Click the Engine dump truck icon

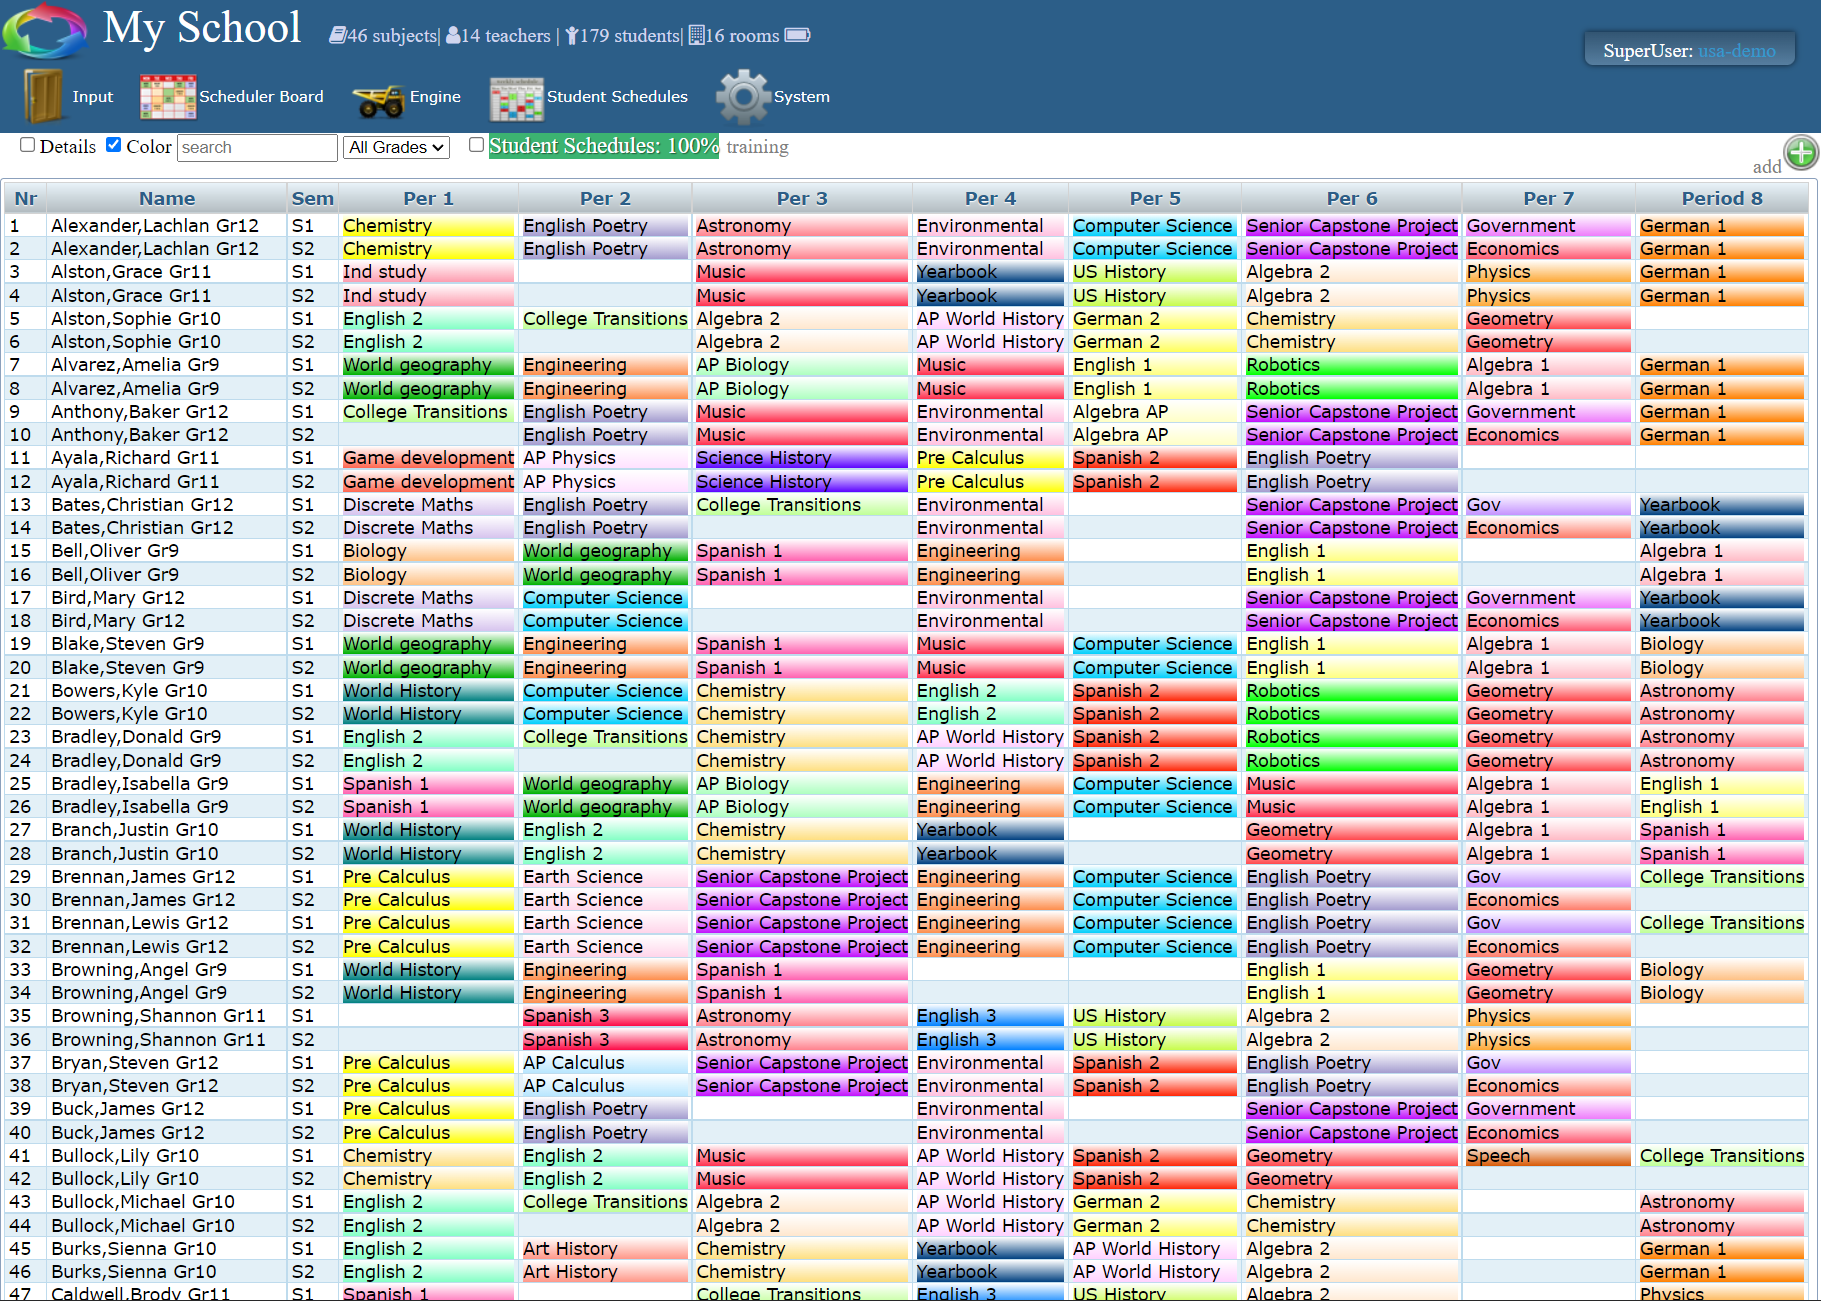(377, 99)
